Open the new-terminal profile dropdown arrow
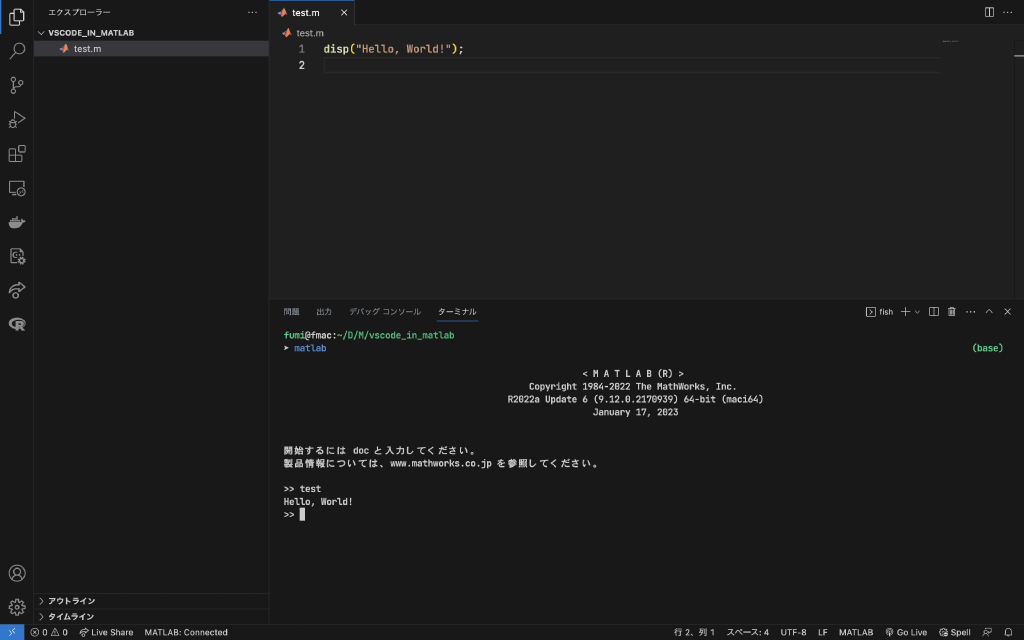This screenshot has width=1024, height=640. (916, 311)
